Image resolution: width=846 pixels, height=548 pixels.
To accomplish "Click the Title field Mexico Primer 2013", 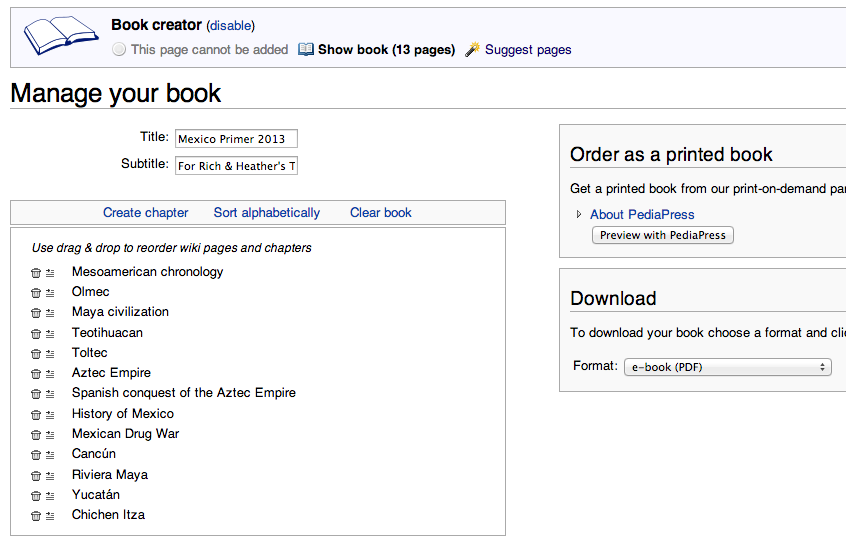I will coord(236,139).
